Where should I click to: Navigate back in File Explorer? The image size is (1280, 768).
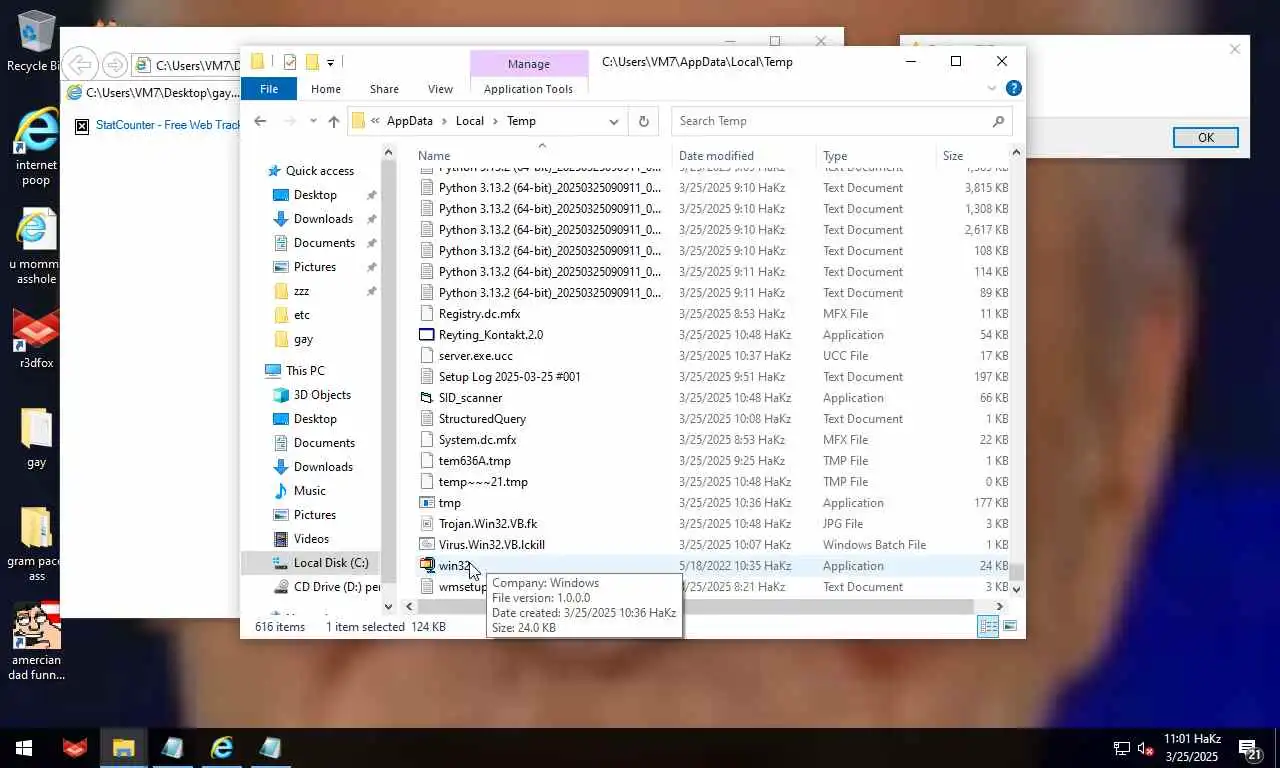(x=260, y=121)
